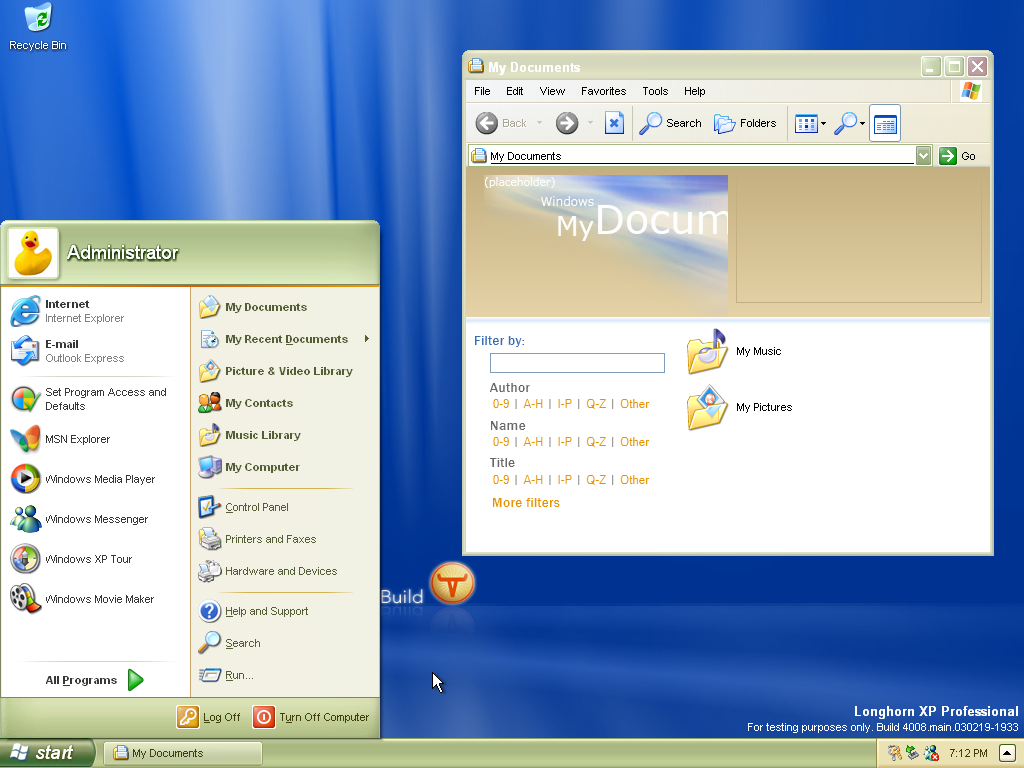Toggle the Folders pane button
Image resolution: width=1024 pixels, height=768 pixels.
tap(745, 123)
